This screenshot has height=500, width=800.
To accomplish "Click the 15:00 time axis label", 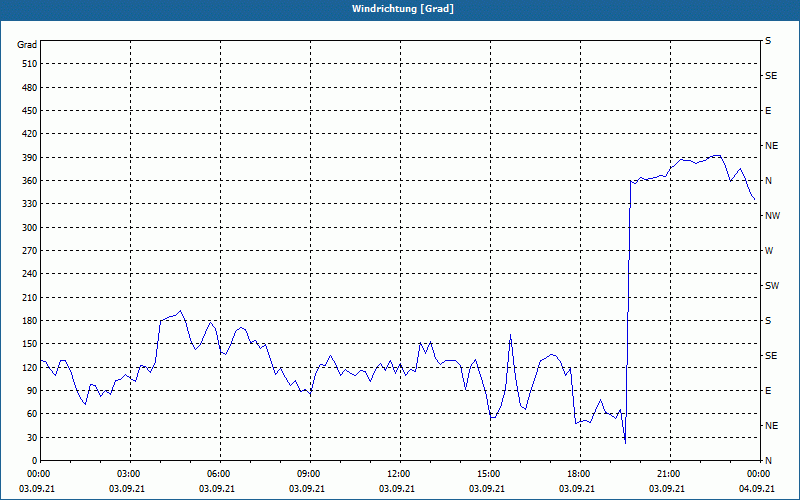I will pyautogui.click(x=491, y=474).
